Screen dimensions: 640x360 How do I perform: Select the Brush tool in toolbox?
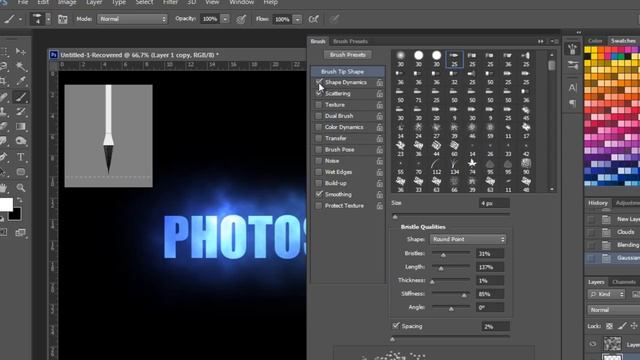tap(20, 97)
